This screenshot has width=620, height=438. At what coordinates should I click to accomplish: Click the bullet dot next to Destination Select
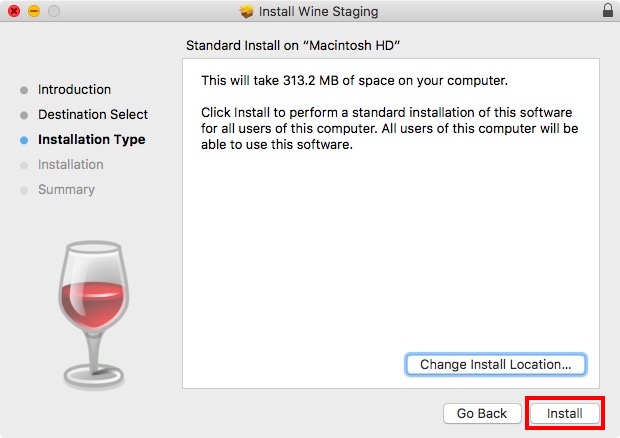tap(24, 115)
